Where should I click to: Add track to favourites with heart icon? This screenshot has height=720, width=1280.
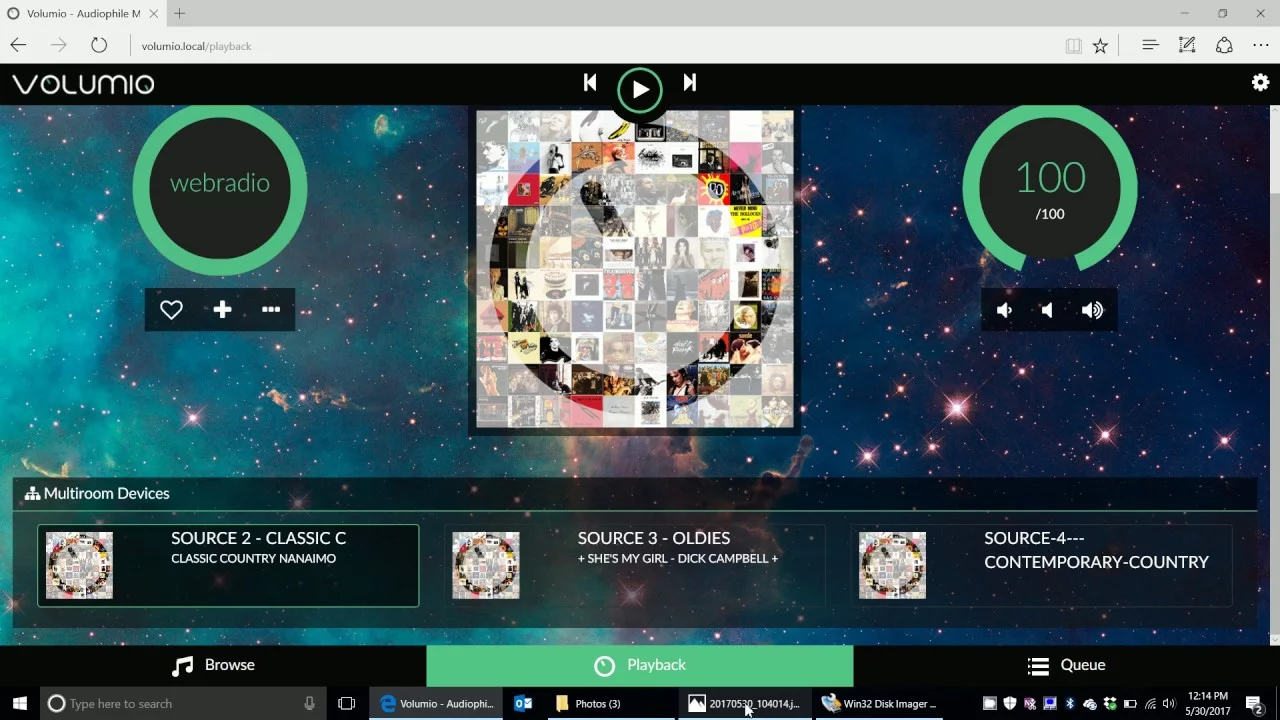171,310
